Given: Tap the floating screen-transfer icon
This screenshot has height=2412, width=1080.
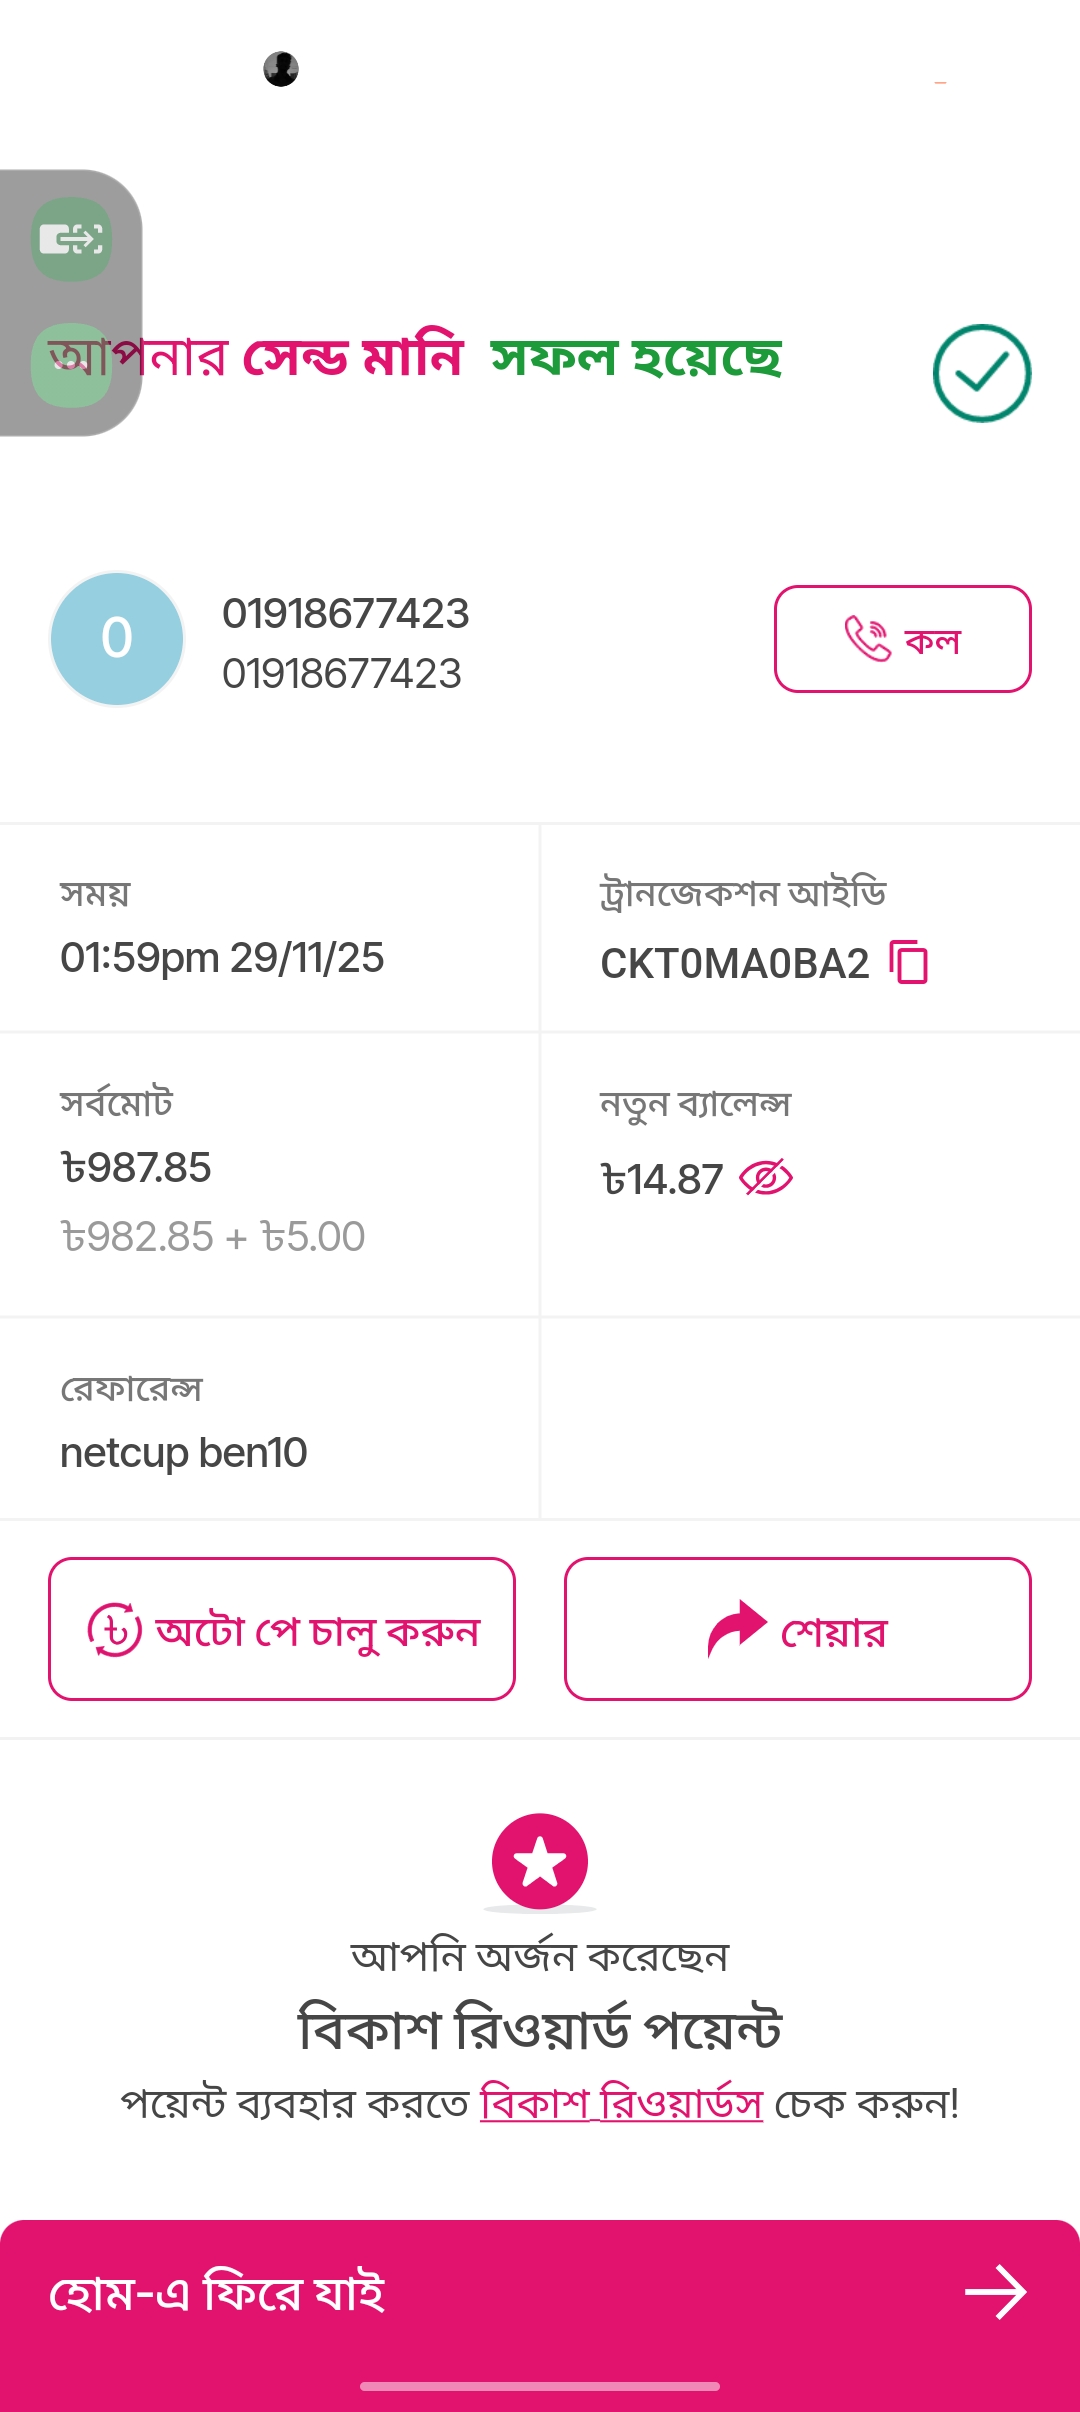Looking at the screenshot, I should click(x=71, y=239).
